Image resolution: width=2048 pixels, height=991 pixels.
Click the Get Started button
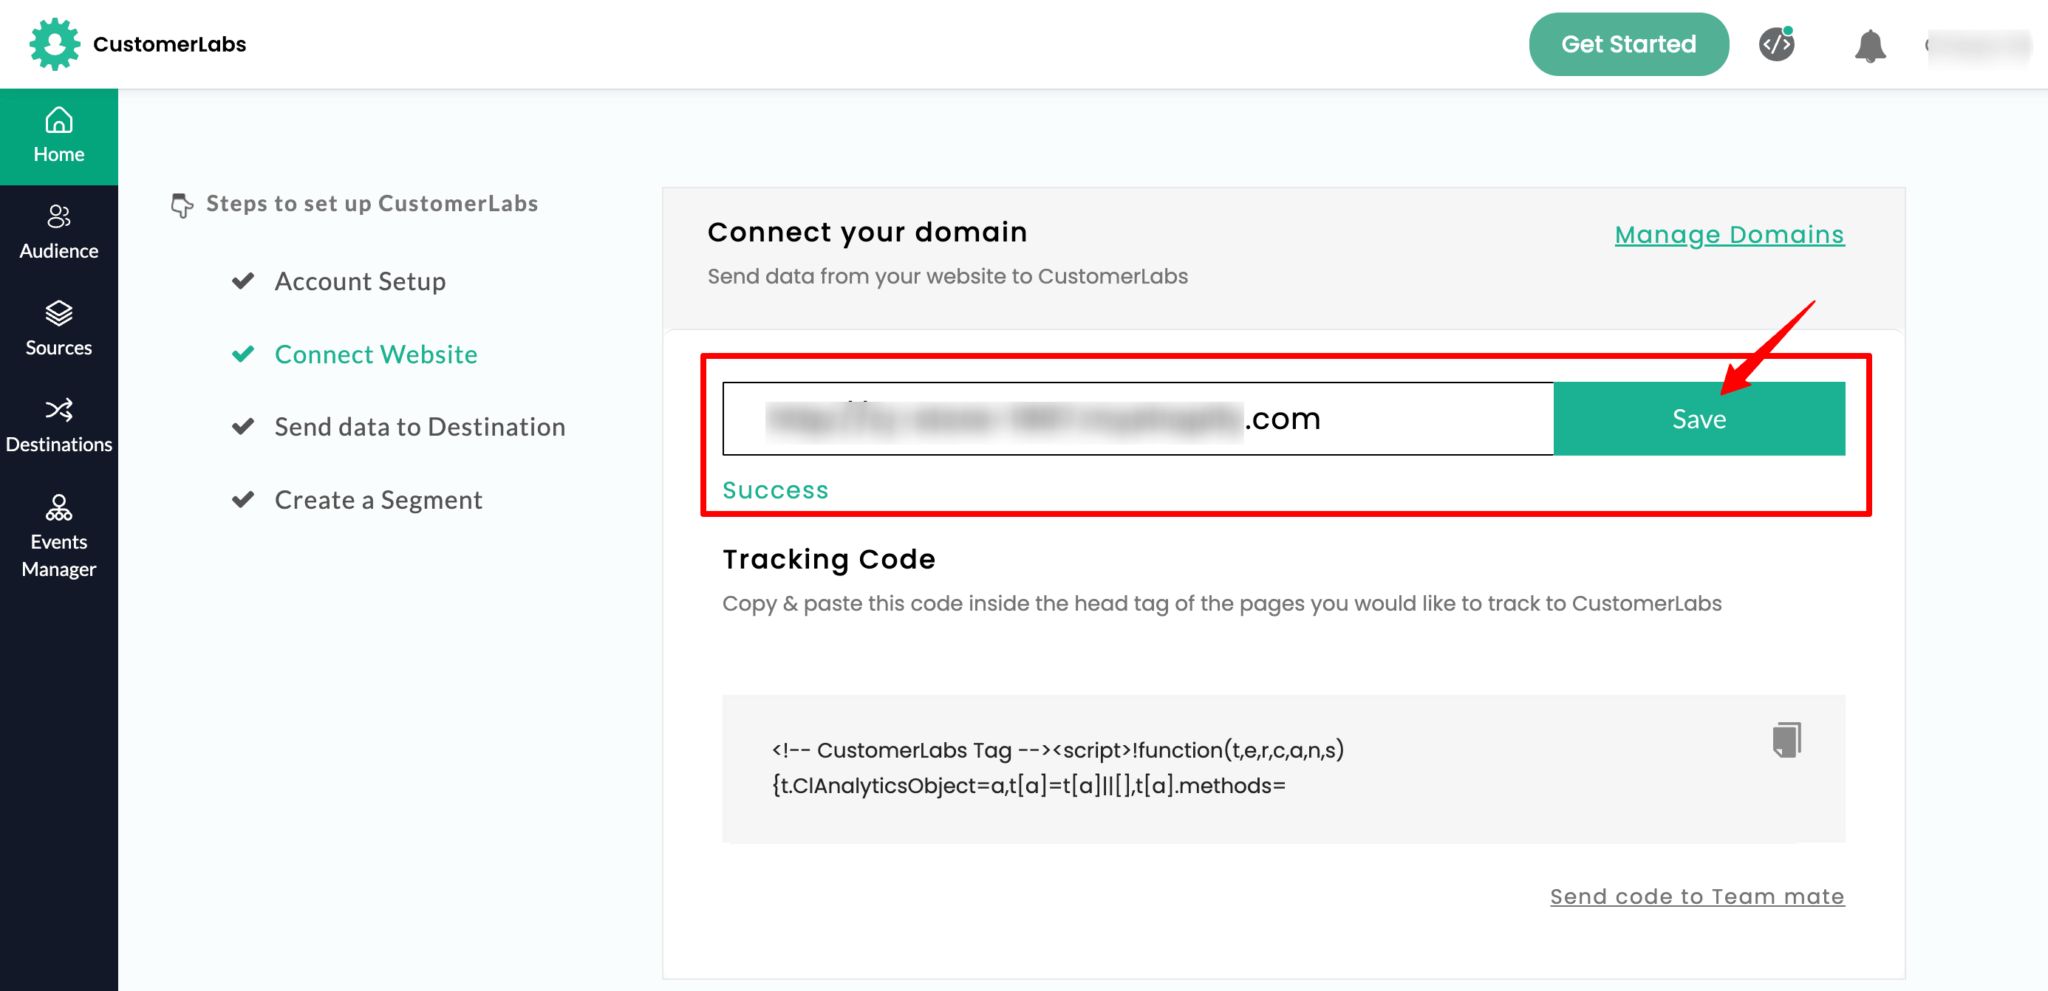coord(1628,43)
